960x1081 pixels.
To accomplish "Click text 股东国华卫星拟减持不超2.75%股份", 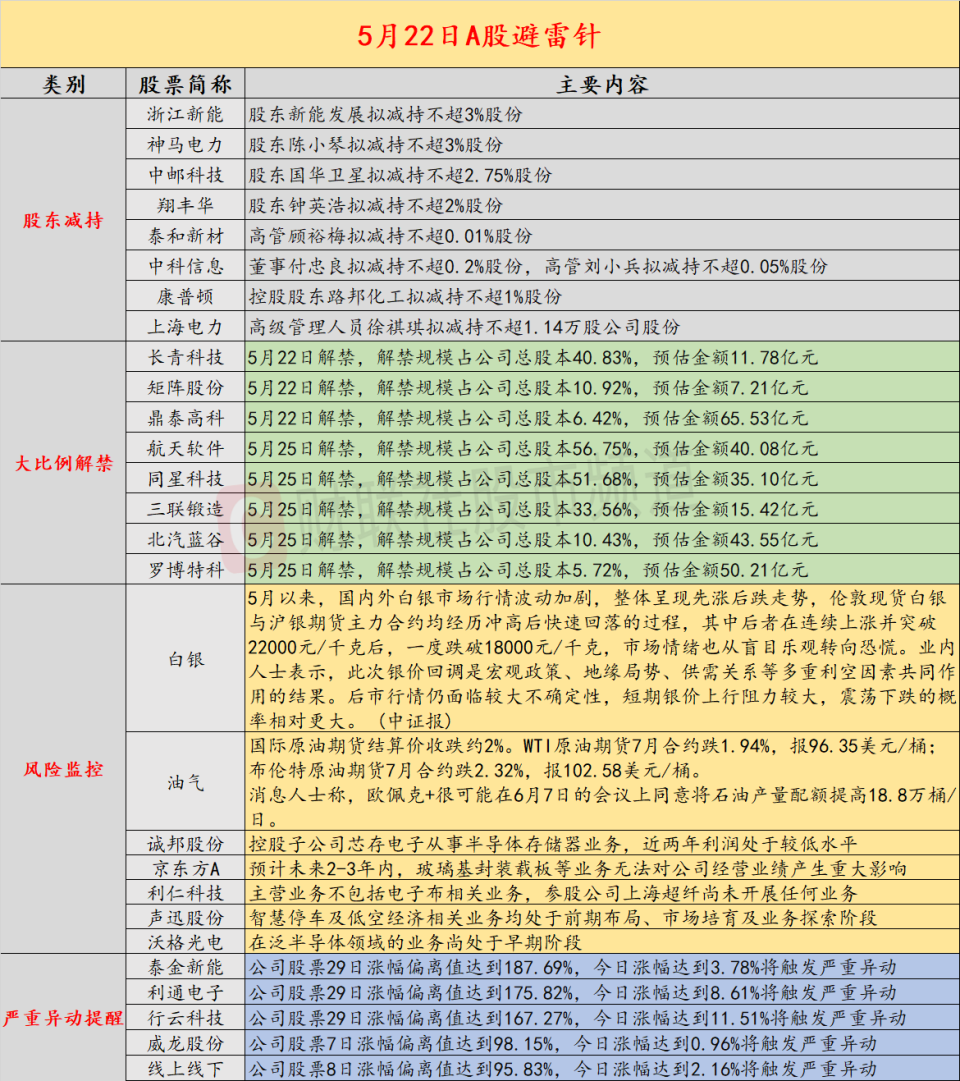I will click(x=400, y=175).
